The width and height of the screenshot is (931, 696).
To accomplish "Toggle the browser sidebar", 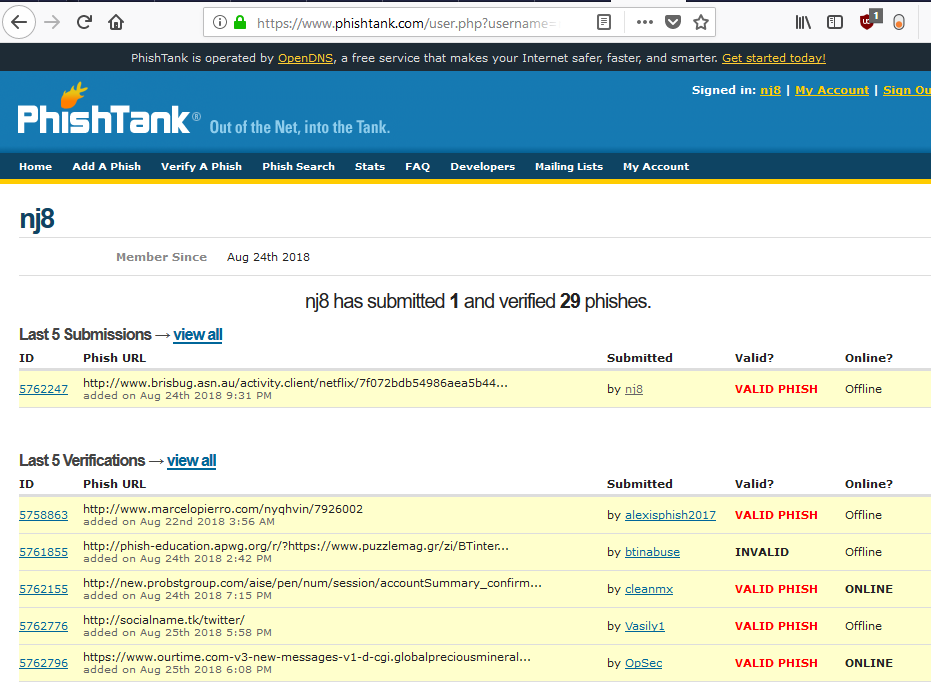I will pos(834,22).
